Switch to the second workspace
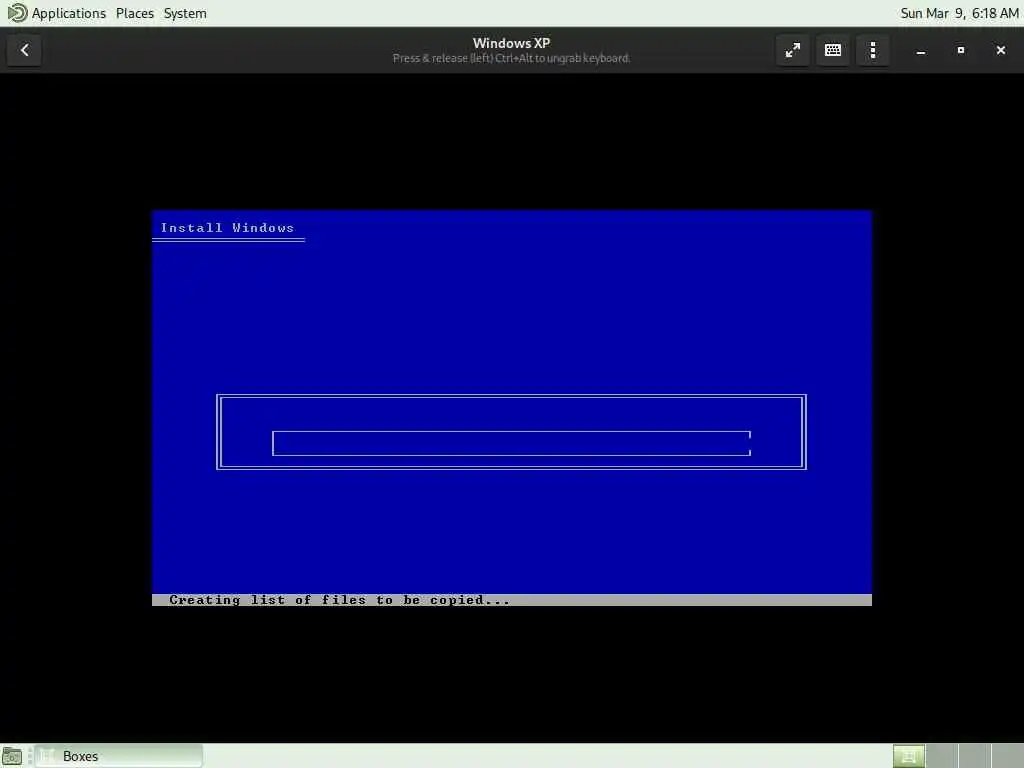1024x768 pixels. [x=942, y=756]
